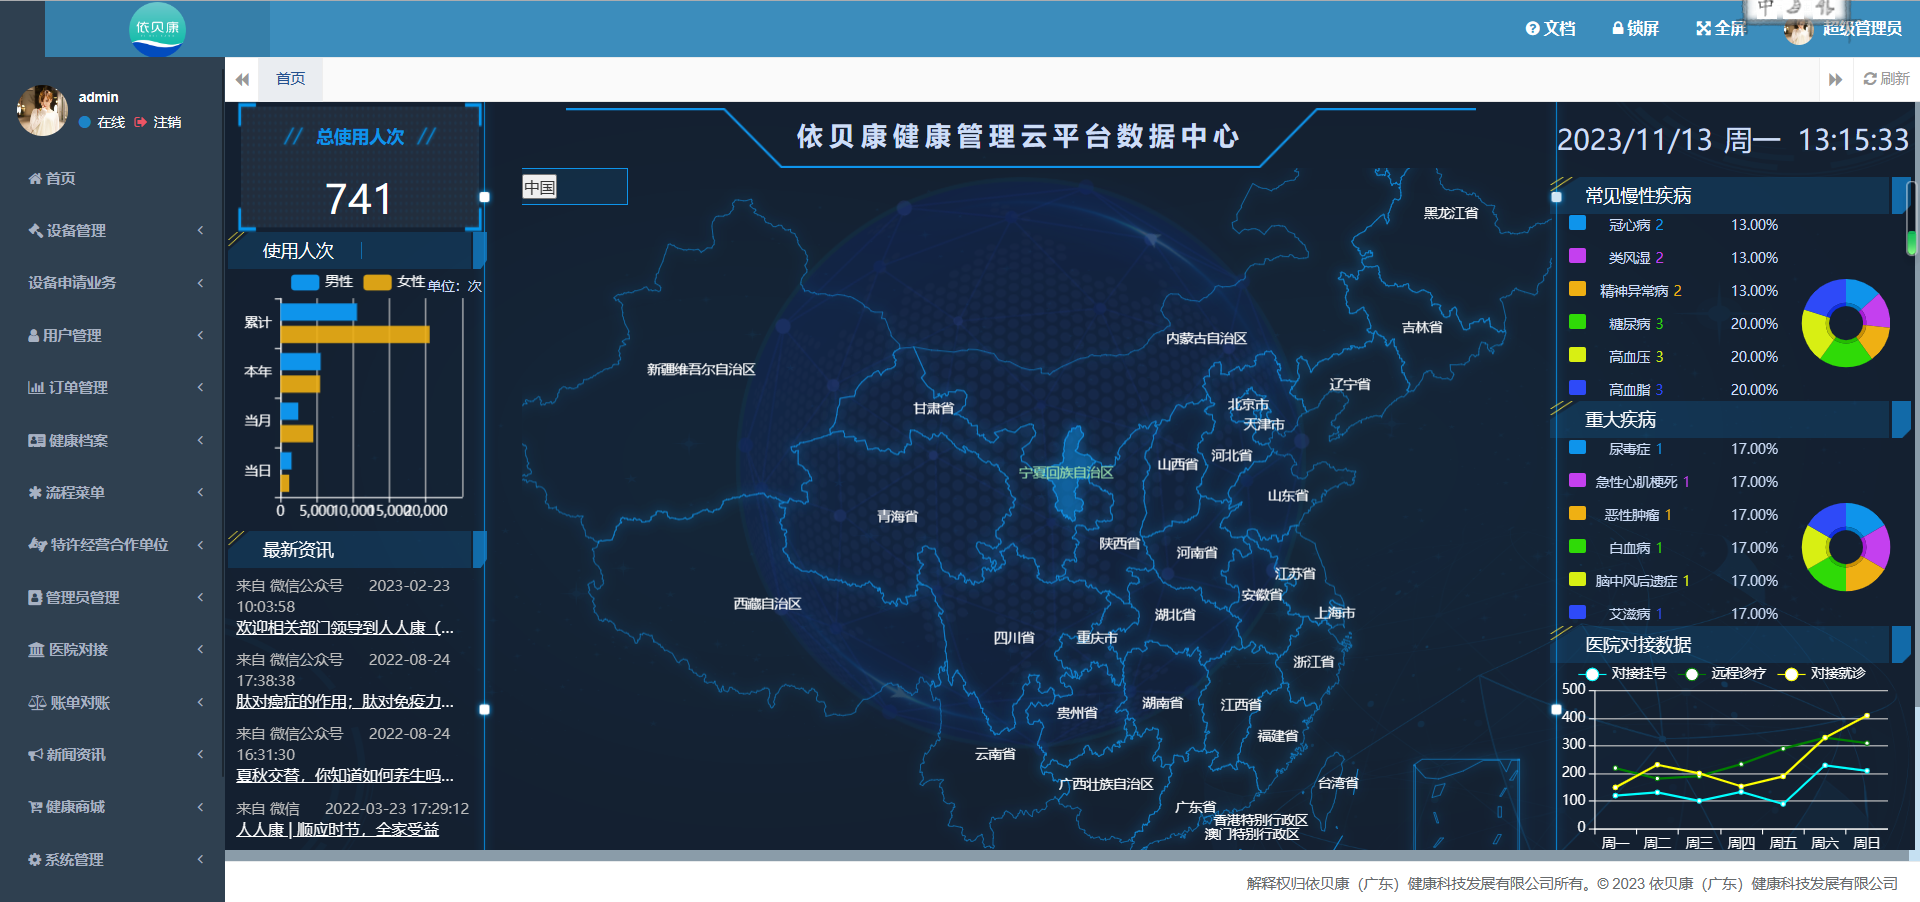Toggle 男性 series in bar chart legend
Viewport: 1920px width, 902px height.
coord(322,282)
